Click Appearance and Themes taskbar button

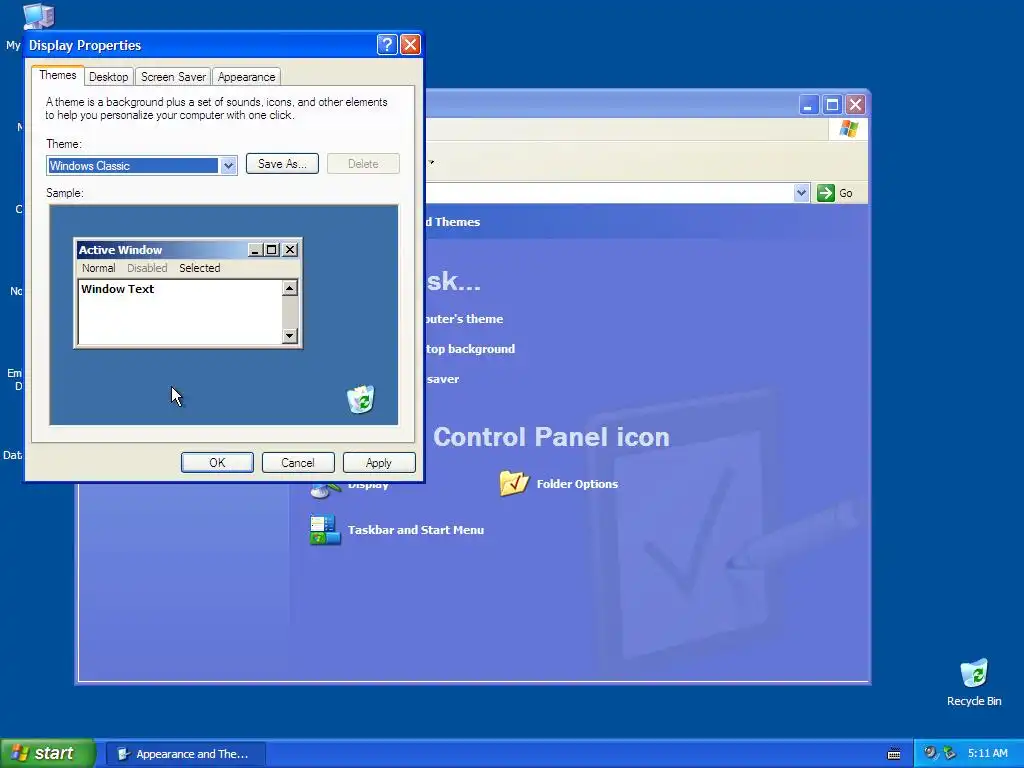coord(185,754)
